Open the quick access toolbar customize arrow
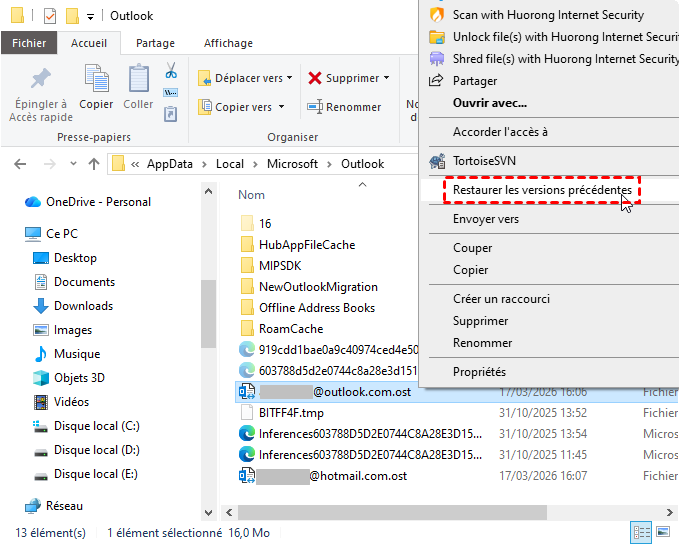This screenshot has width=679, height=545. (90, 17)
